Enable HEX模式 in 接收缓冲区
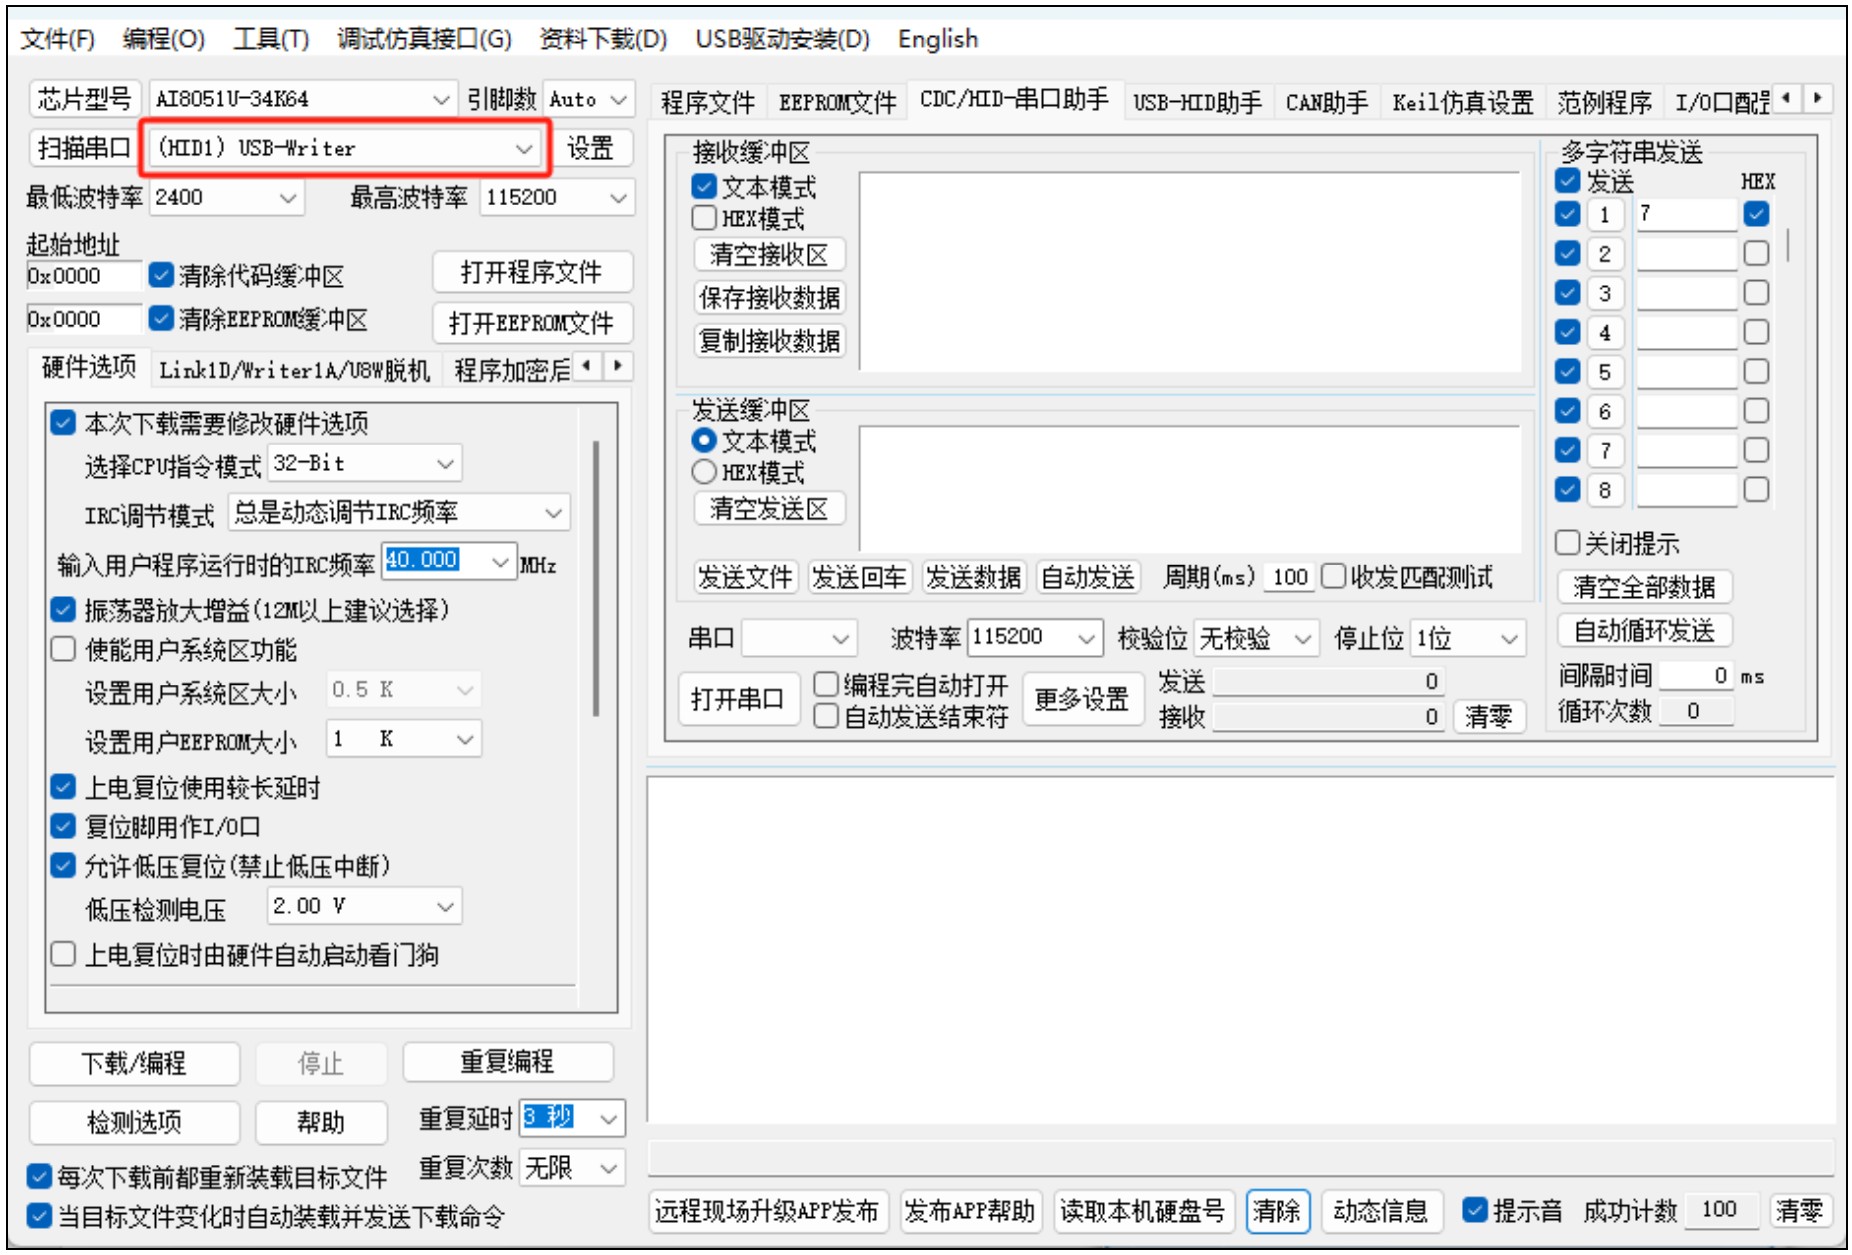 [705, 218]
